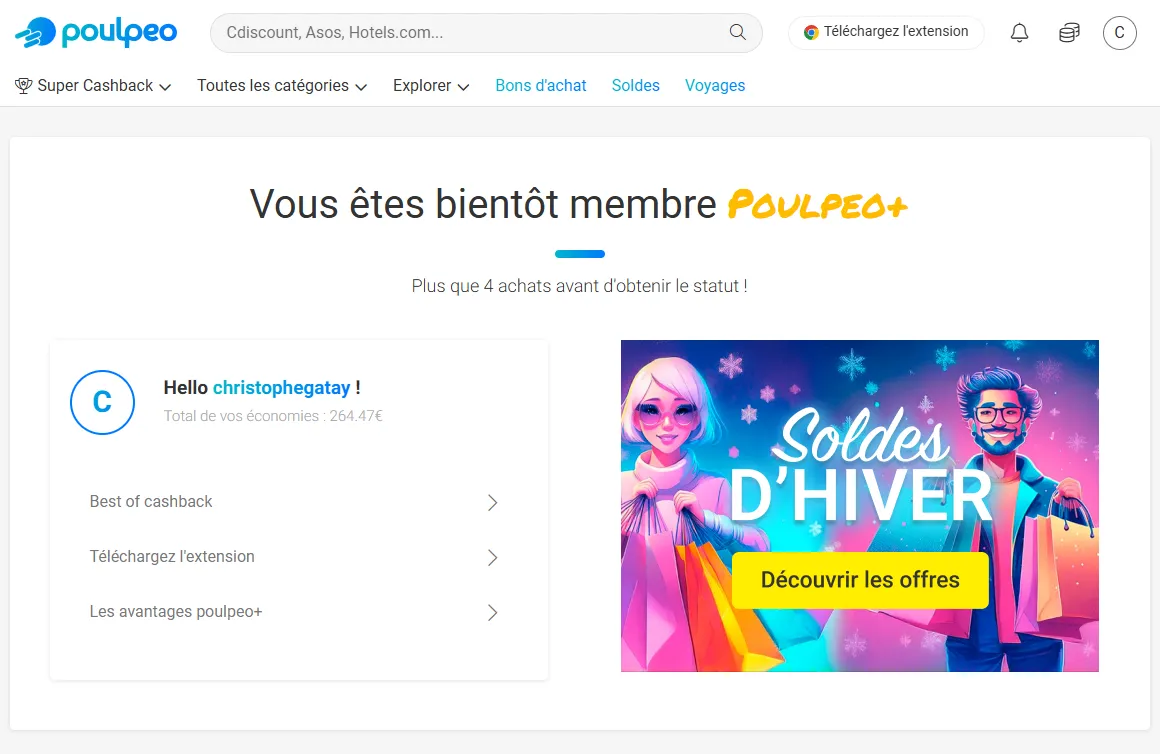Open the Explorer menu
This screenshot has width=1160, height=754.
[x=431, y=86]
